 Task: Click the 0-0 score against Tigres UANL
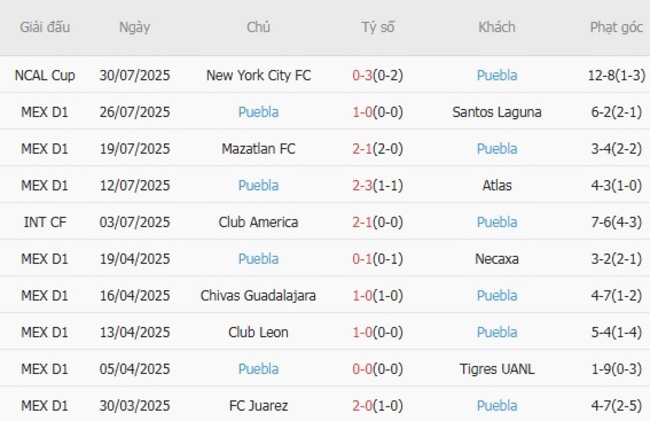tap(362, 369)
